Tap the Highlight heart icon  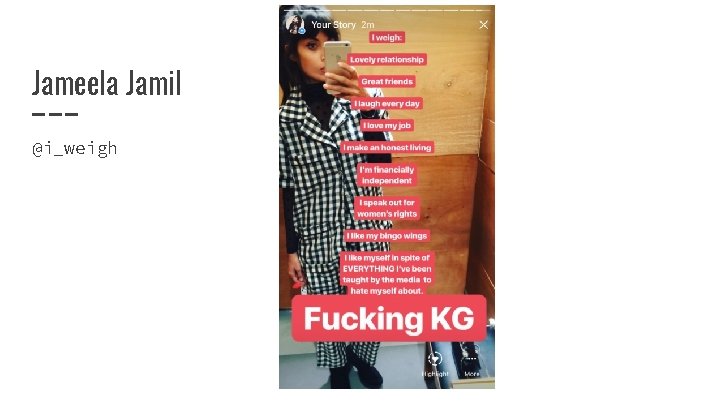pyautogui.click(x=435, y=359)
